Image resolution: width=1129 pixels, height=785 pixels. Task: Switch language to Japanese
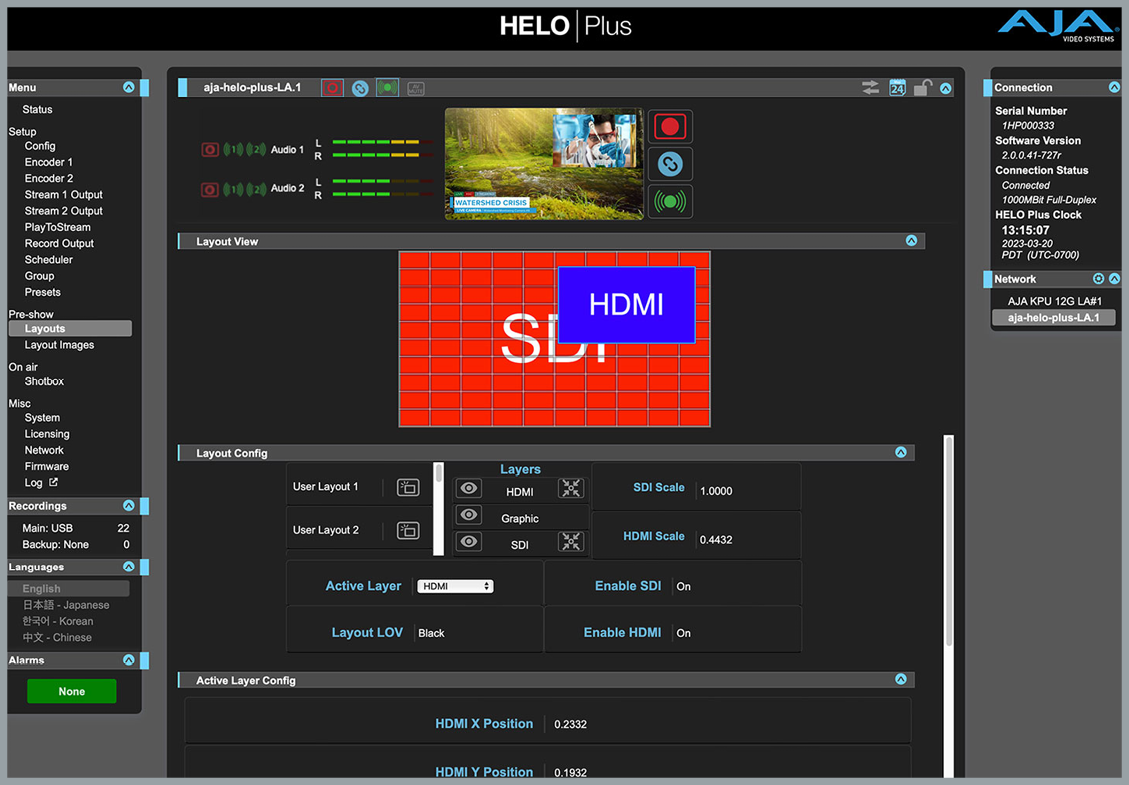tap(66, 605)
